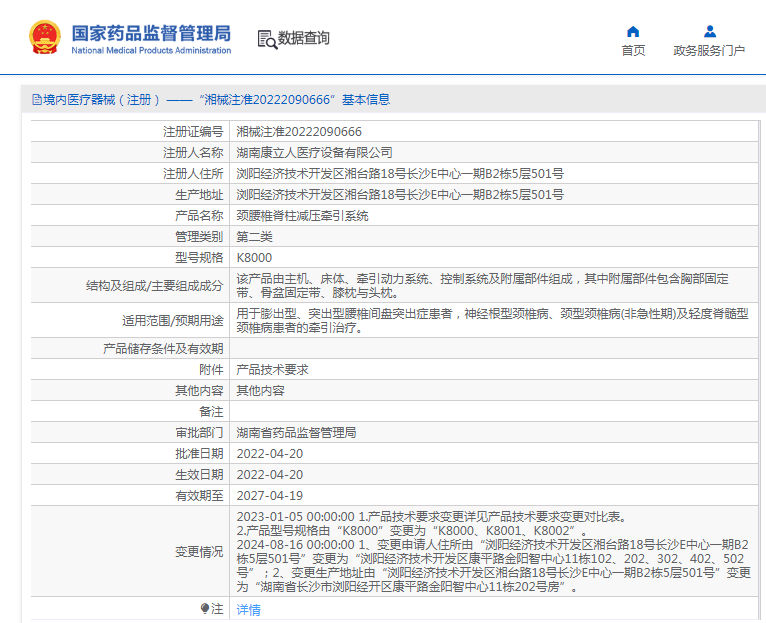Click the 首页 house icon

pos(633,31)
